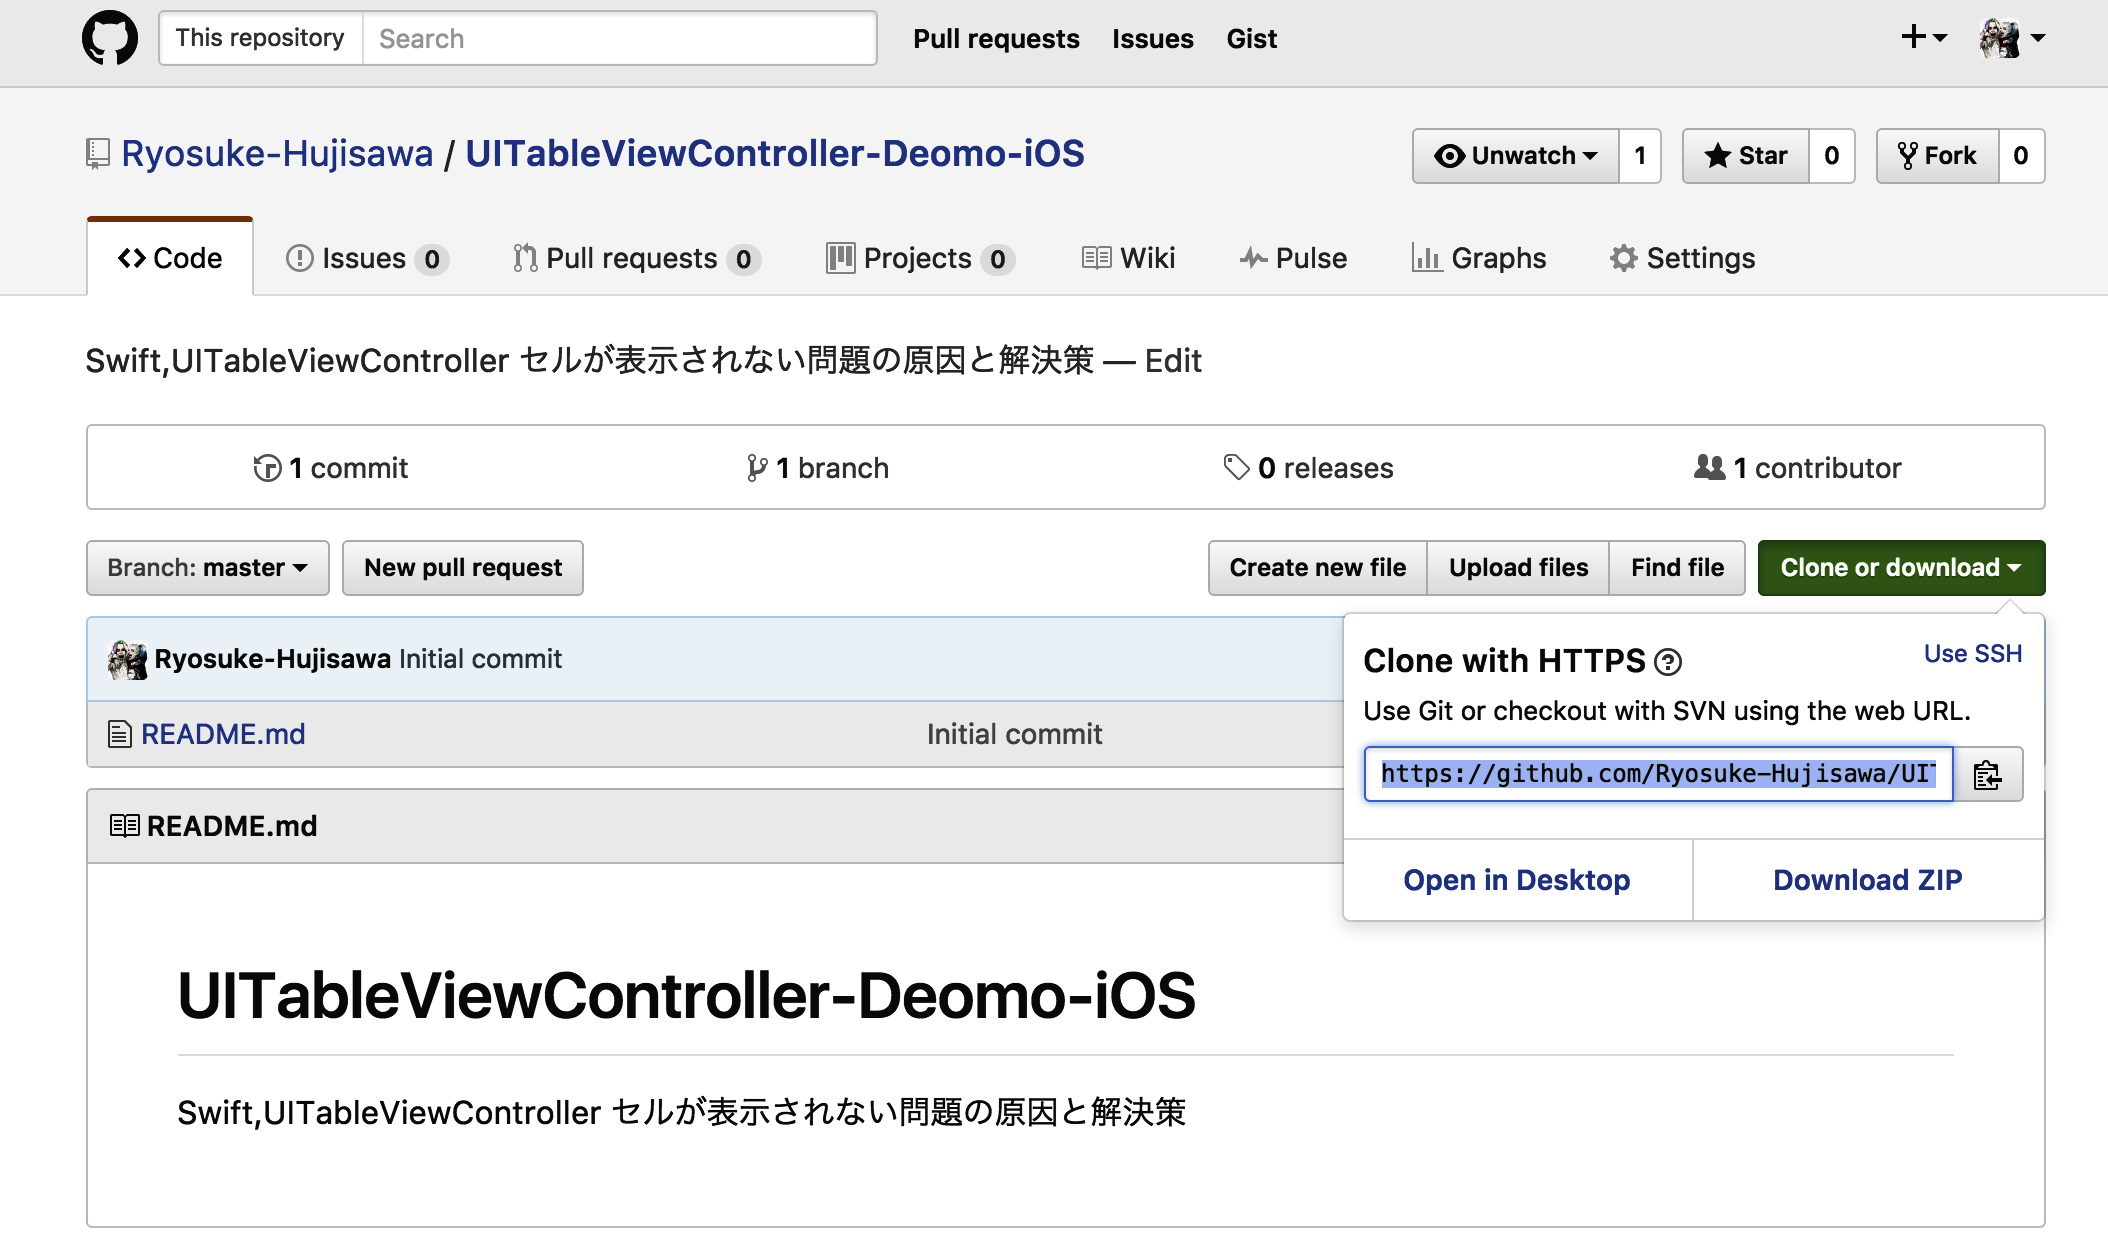Click the README book icon in header
Viewport: 2108px width, 1242px height.
point(124,826)
